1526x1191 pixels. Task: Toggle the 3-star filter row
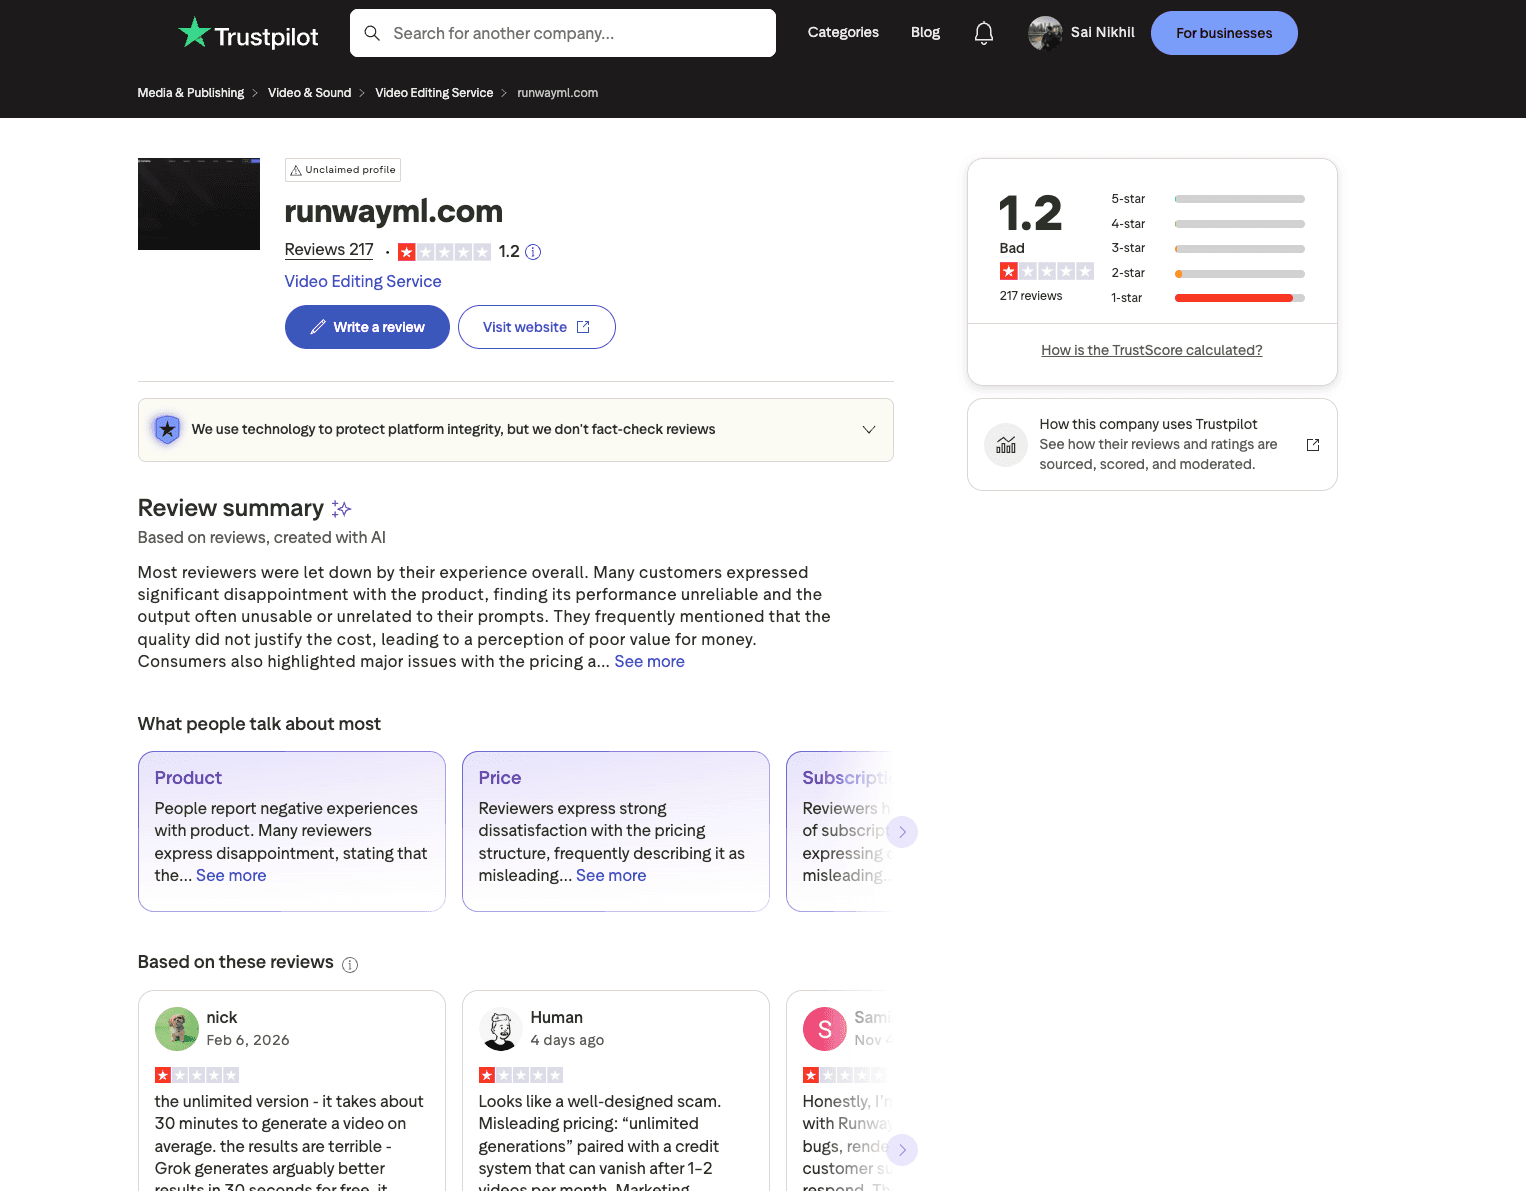tap(1208, 248)
